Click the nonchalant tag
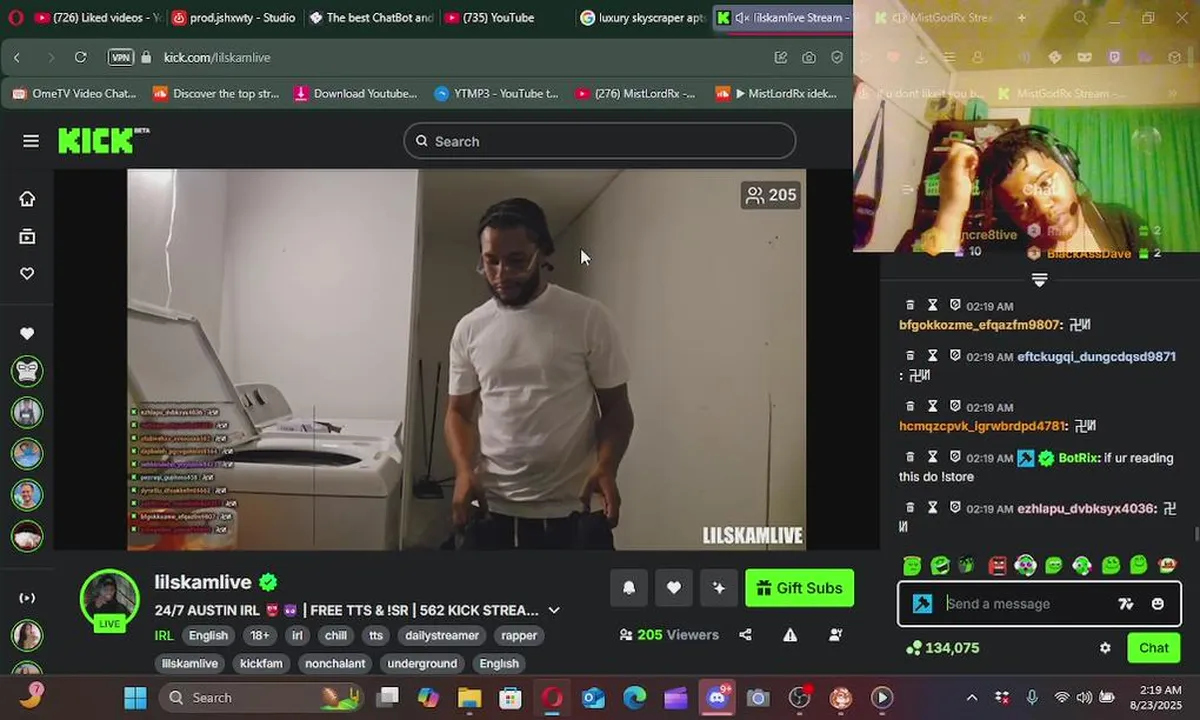 336,663
